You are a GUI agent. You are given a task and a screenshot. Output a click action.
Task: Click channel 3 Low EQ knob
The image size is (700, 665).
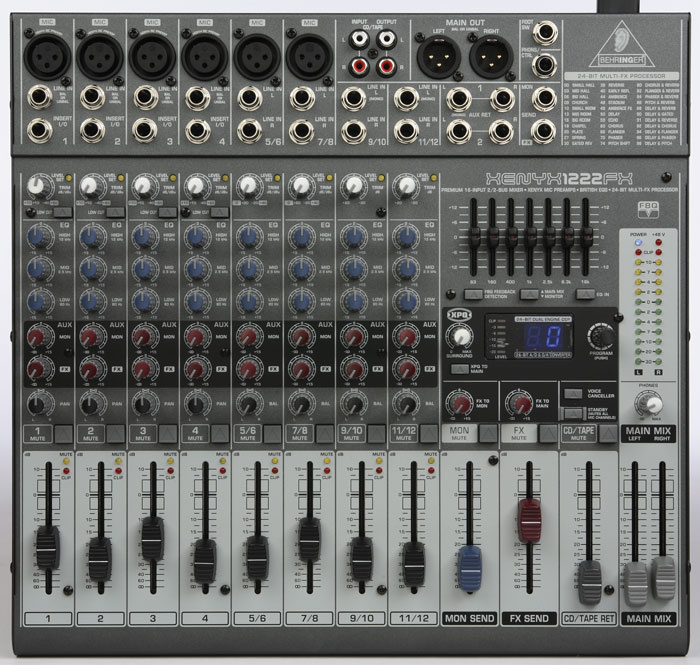[143, 302]
